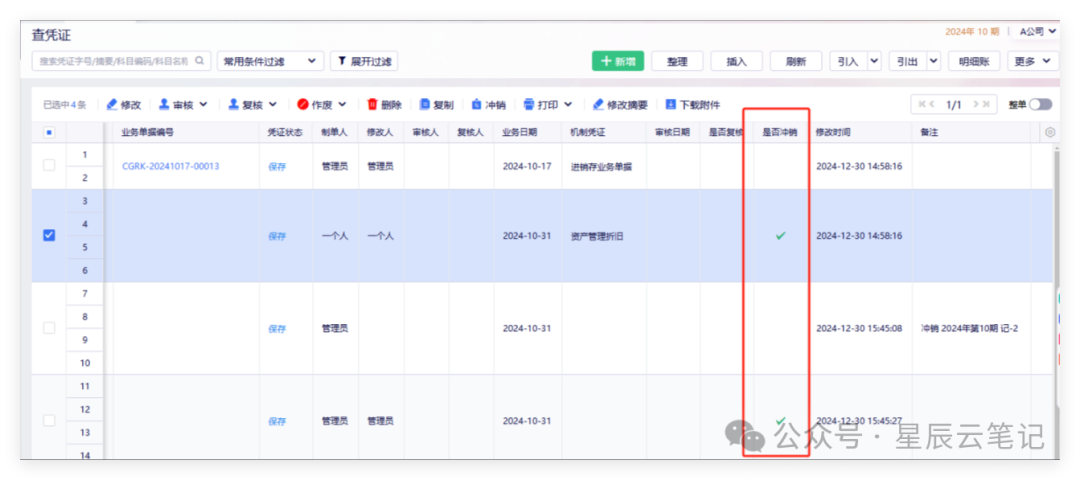The image size is (1080, 480).
Task: Click 业务日期 column header
Action: point(520,132)
